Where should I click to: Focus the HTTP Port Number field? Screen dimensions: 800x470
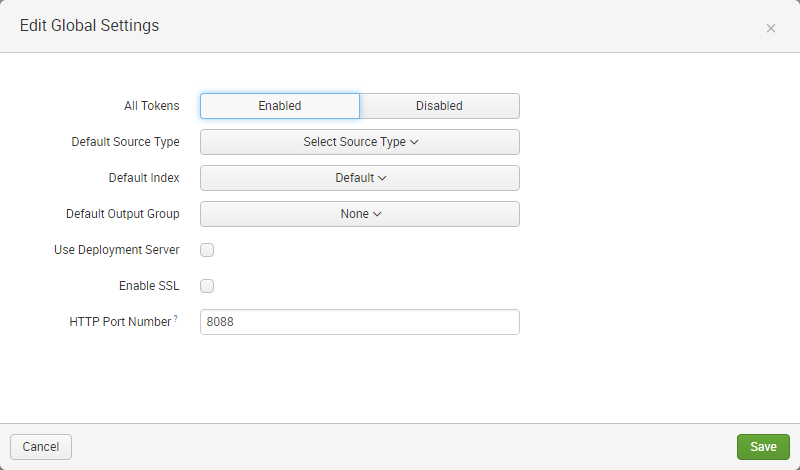click(x=360, y=322)
